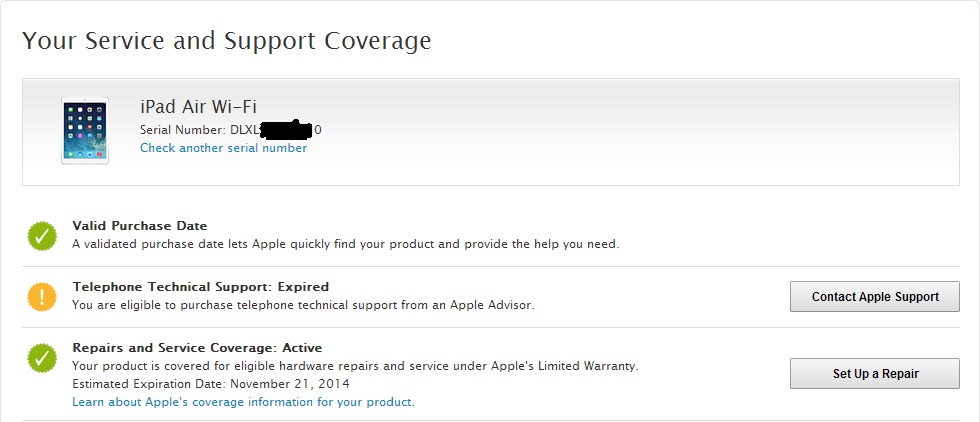
Task: Open Learn about Apple's coverage information link
Action: (x=243, y=401)
